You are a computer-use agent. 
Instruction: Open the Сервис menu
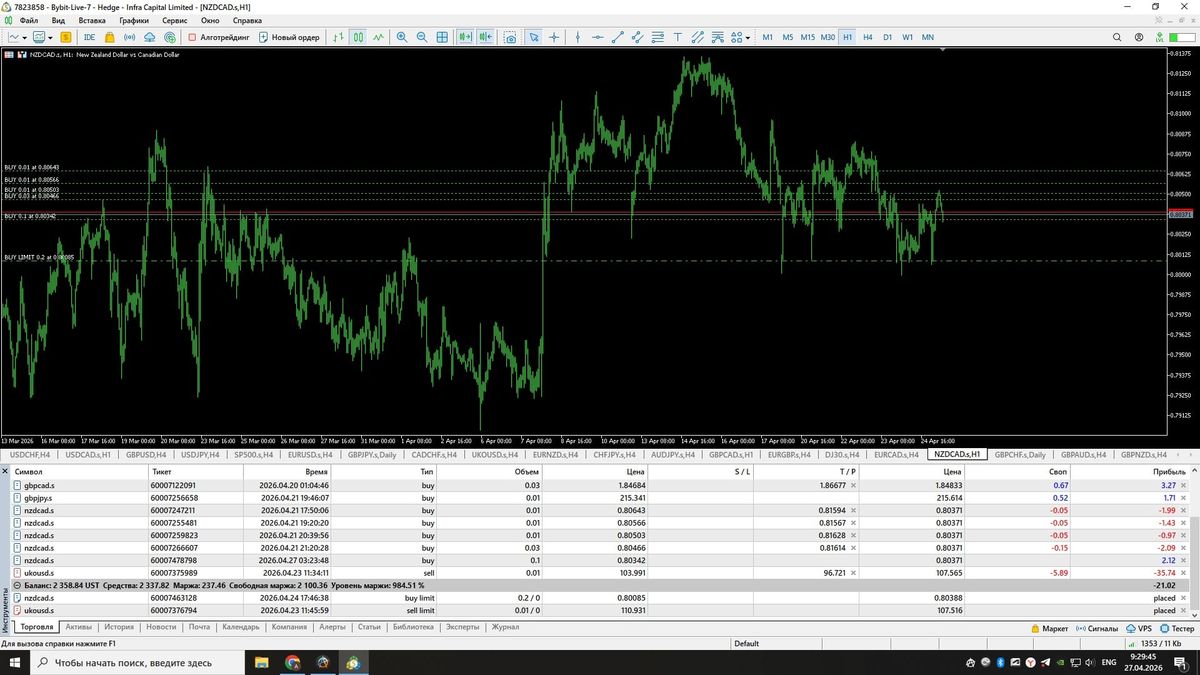174,20
